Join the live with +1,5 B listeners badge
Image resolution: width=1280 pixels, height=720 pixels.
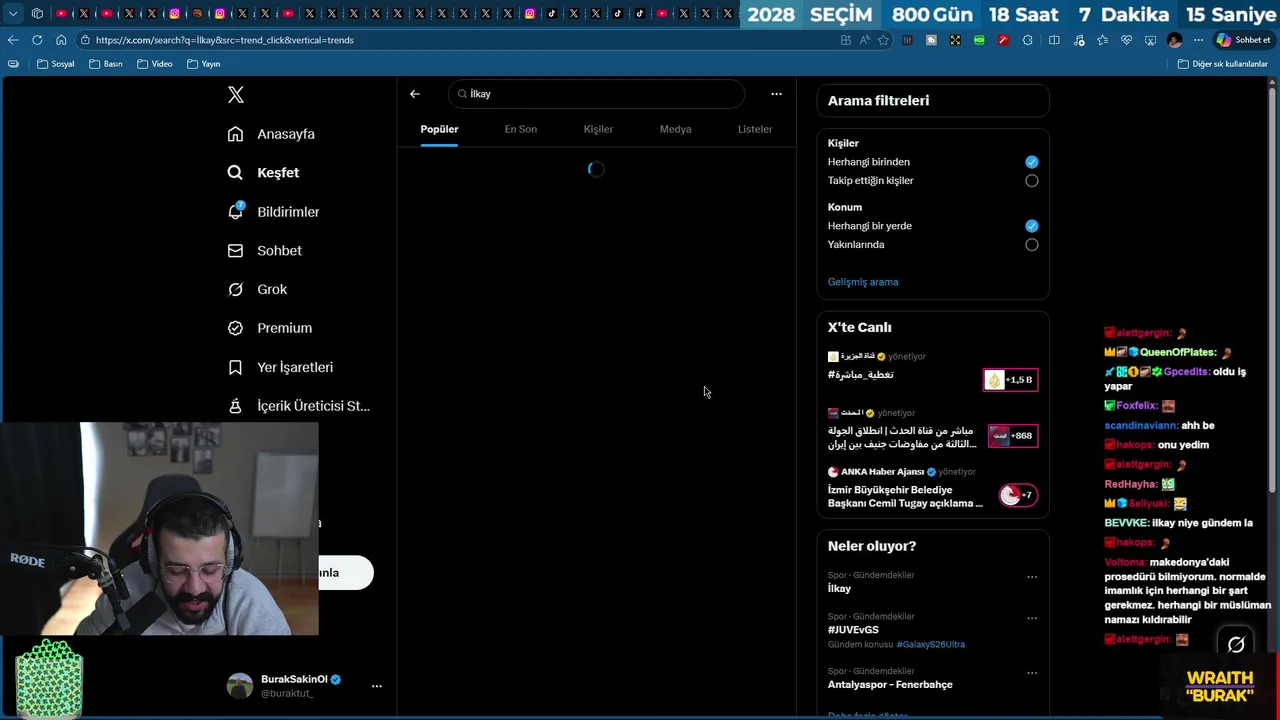[1011, 380]
